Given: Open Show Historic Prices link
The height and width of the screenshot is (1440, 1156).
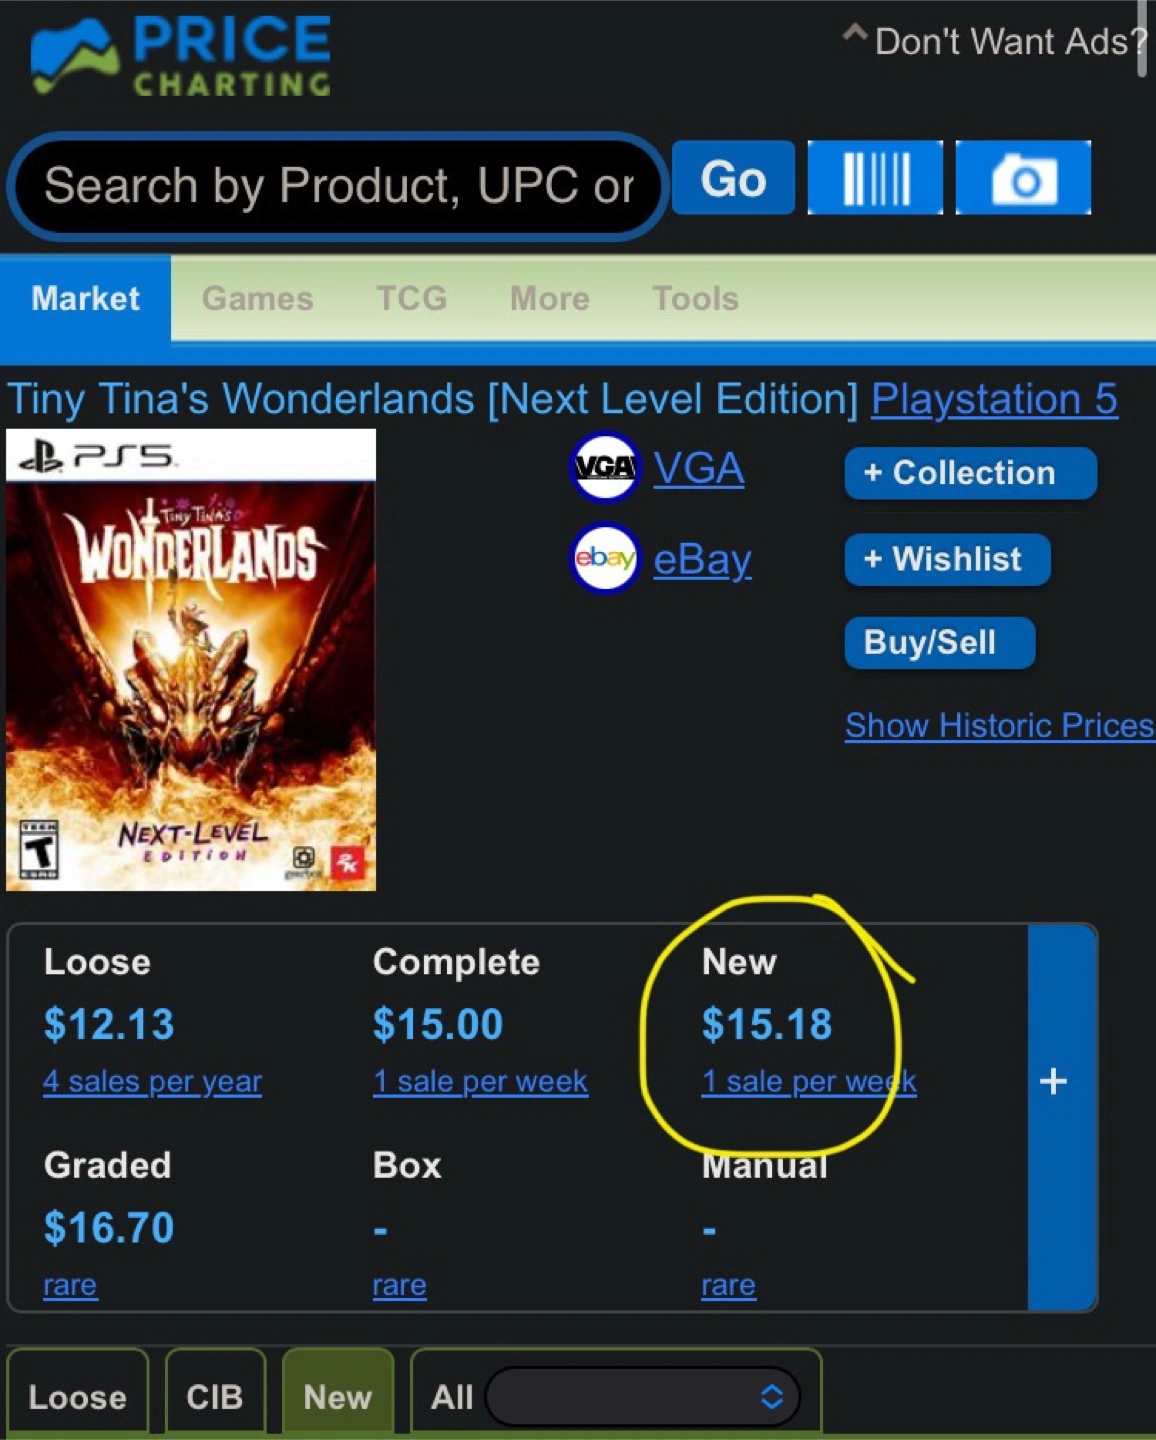Looking at the screenshot, I should (x=999, y=725).
